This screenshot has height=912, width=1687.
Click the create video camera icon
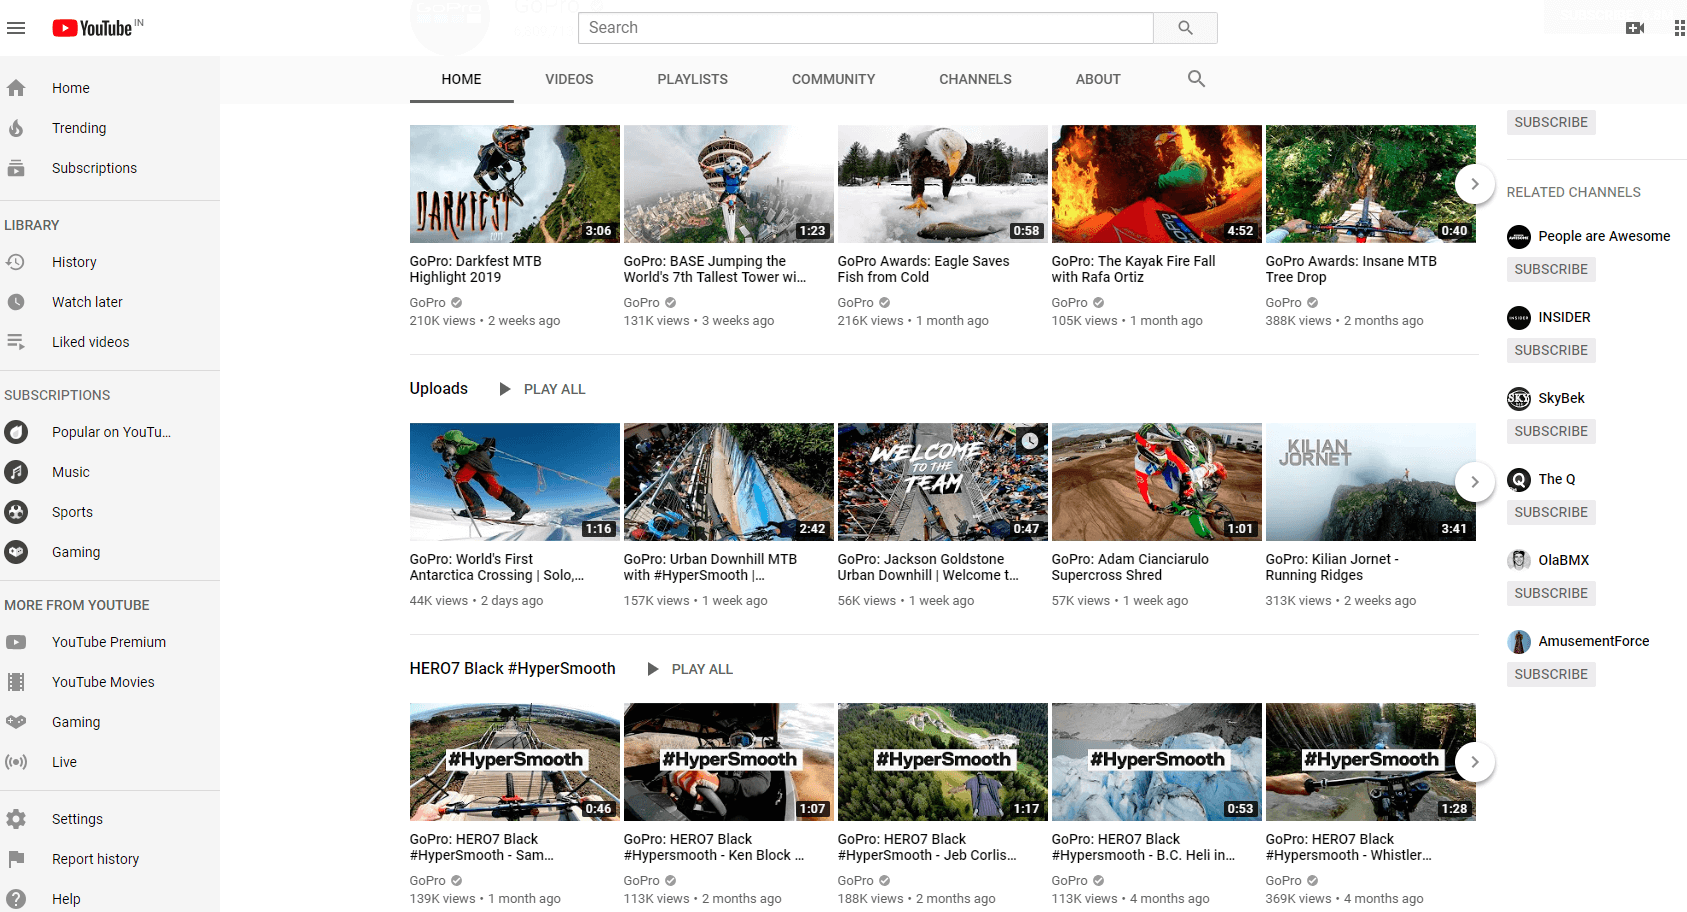pos(1635,28)
